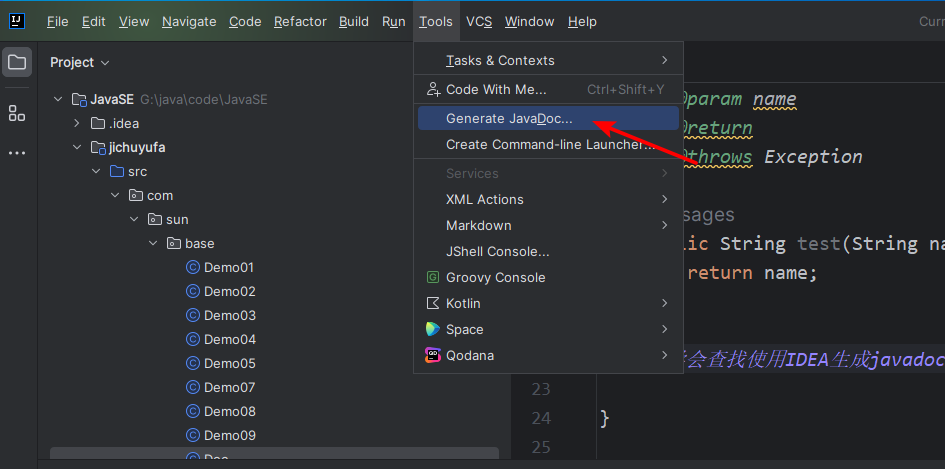Expand the Tasks & Contexts submenu
945x469 pixels.
pos(665,60)
